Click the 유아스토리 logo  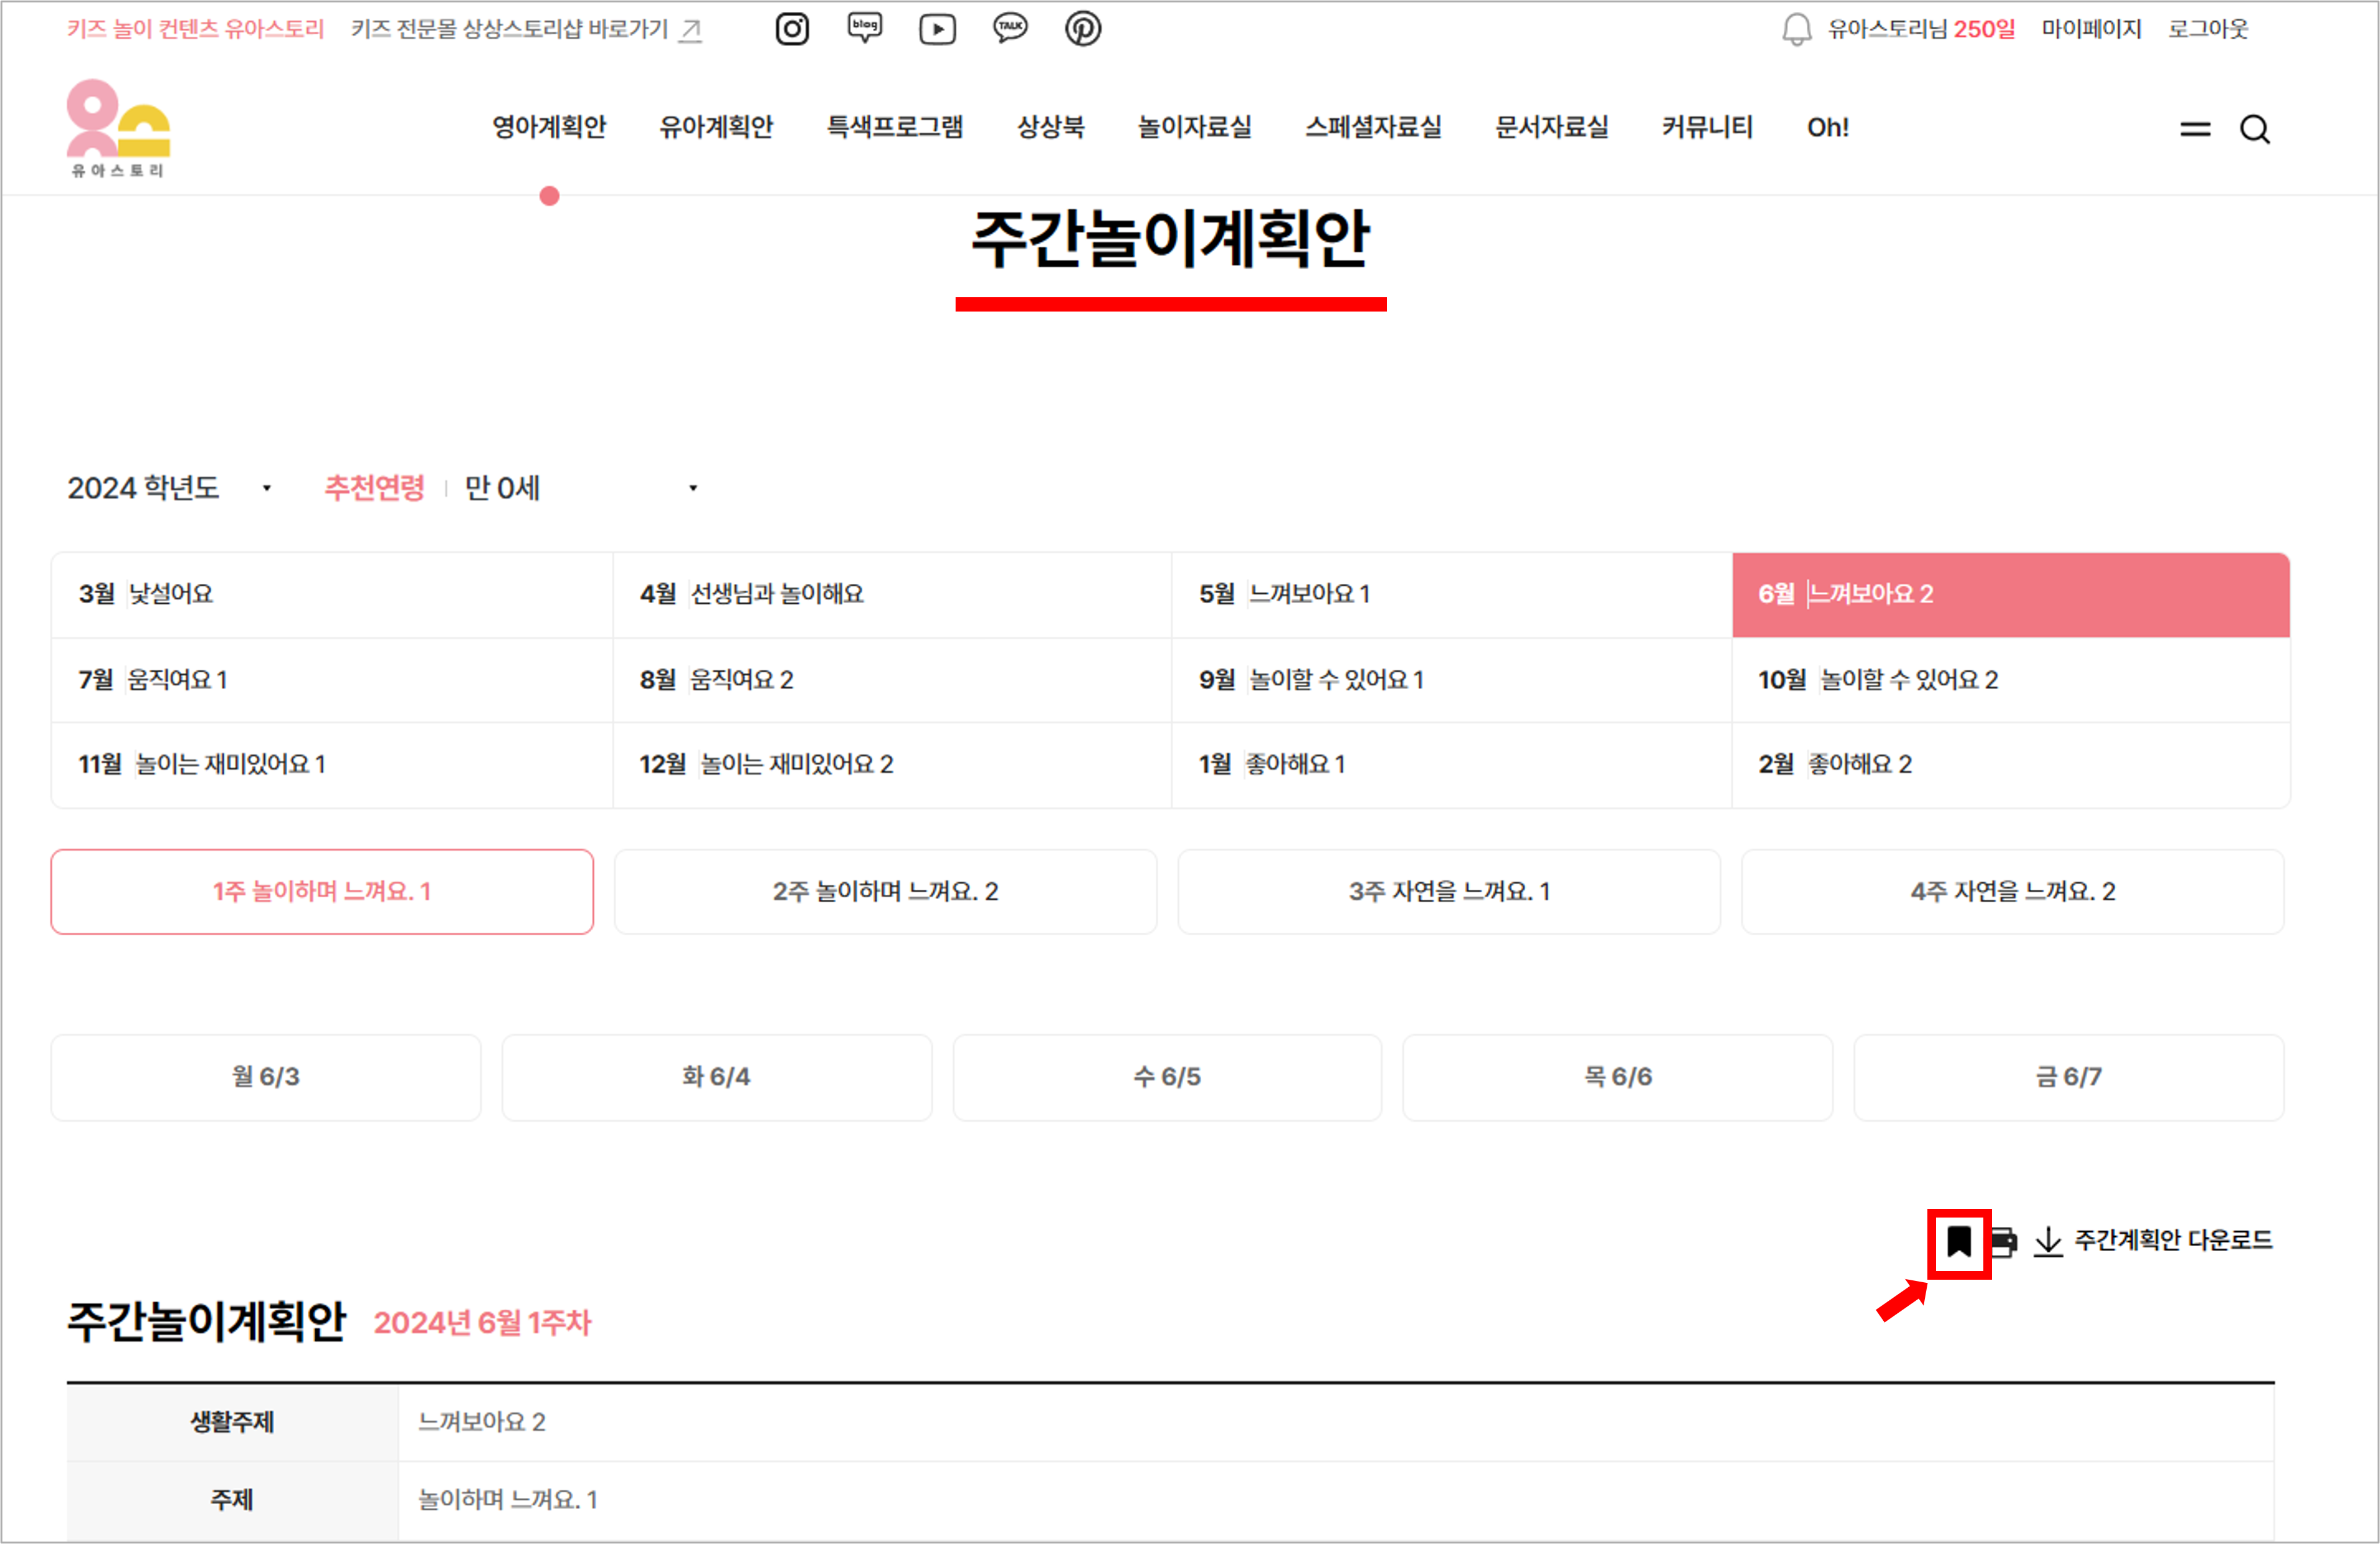click(118, 128)
